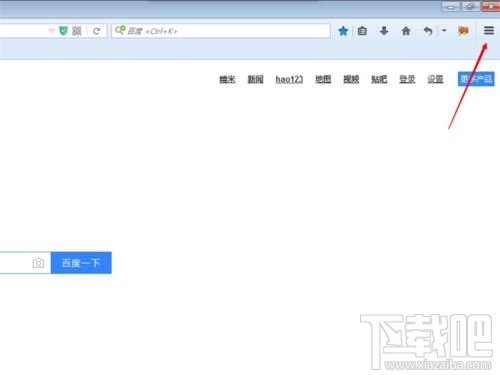Viewport: 500px width, 375px height.
Task: Reload the page with the refresh icon
Action: pos(96,31)
